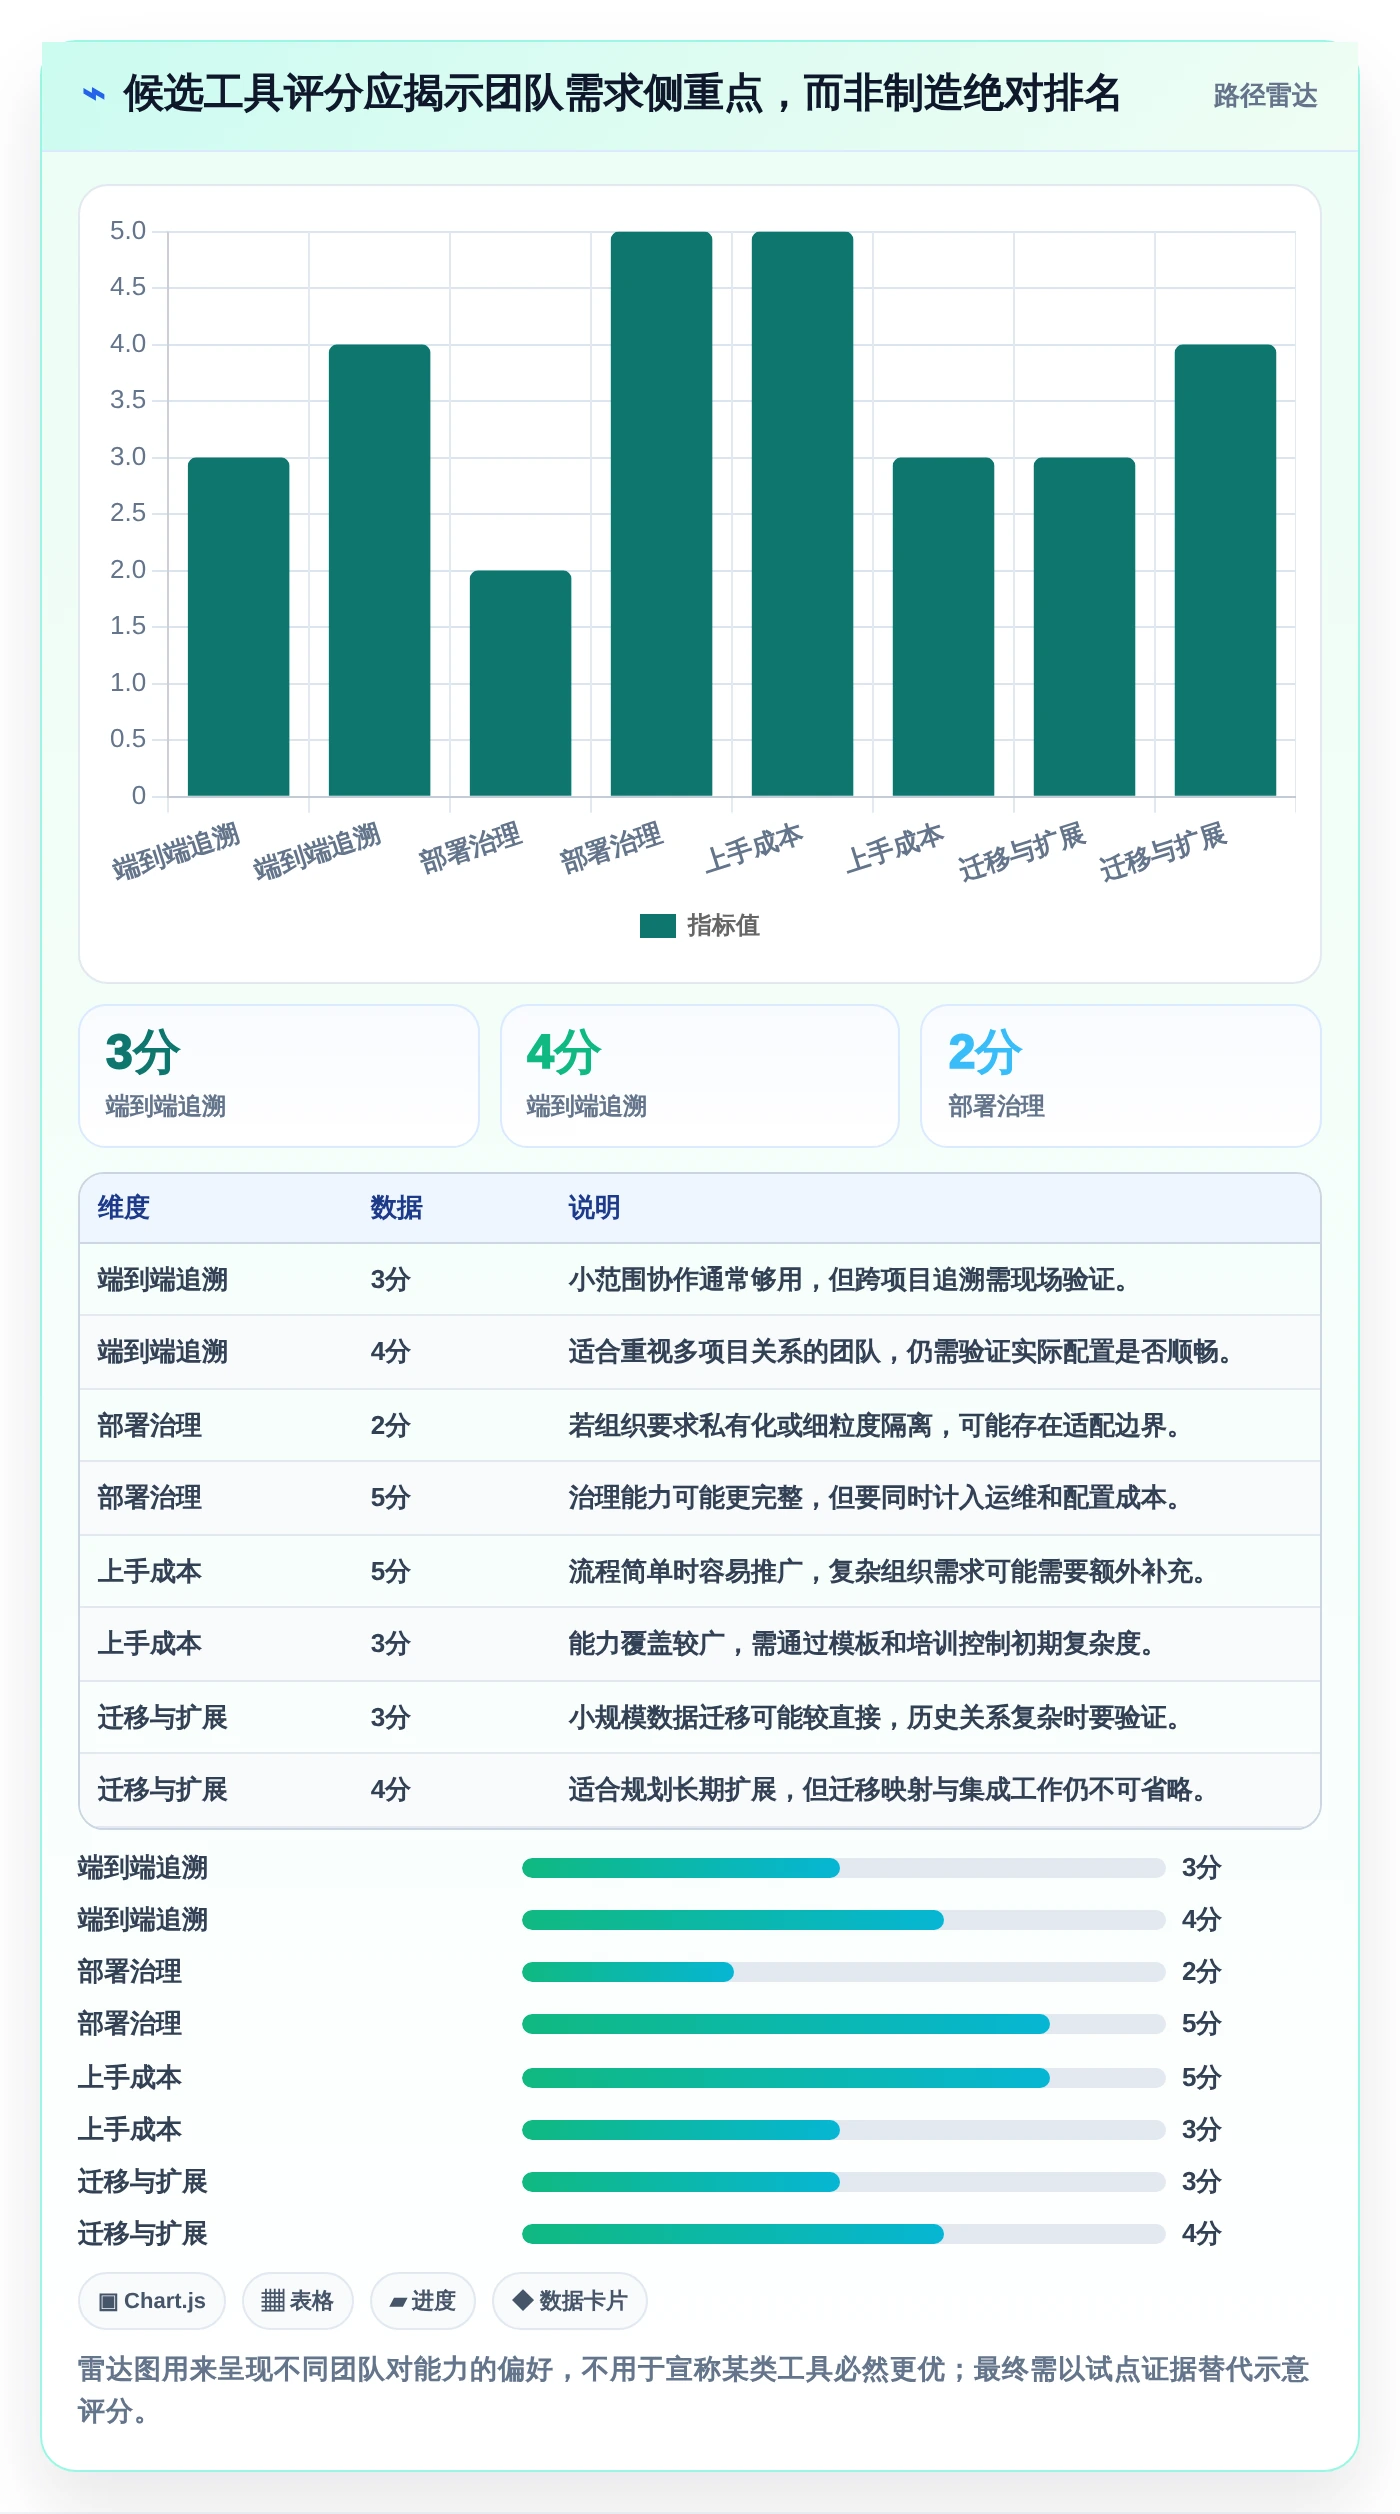The width and height of the screenshot is (1400, 2514).
Task: Click the 迁移与扩展 chart bar reaching 3.0
Action: (1085, 627)
